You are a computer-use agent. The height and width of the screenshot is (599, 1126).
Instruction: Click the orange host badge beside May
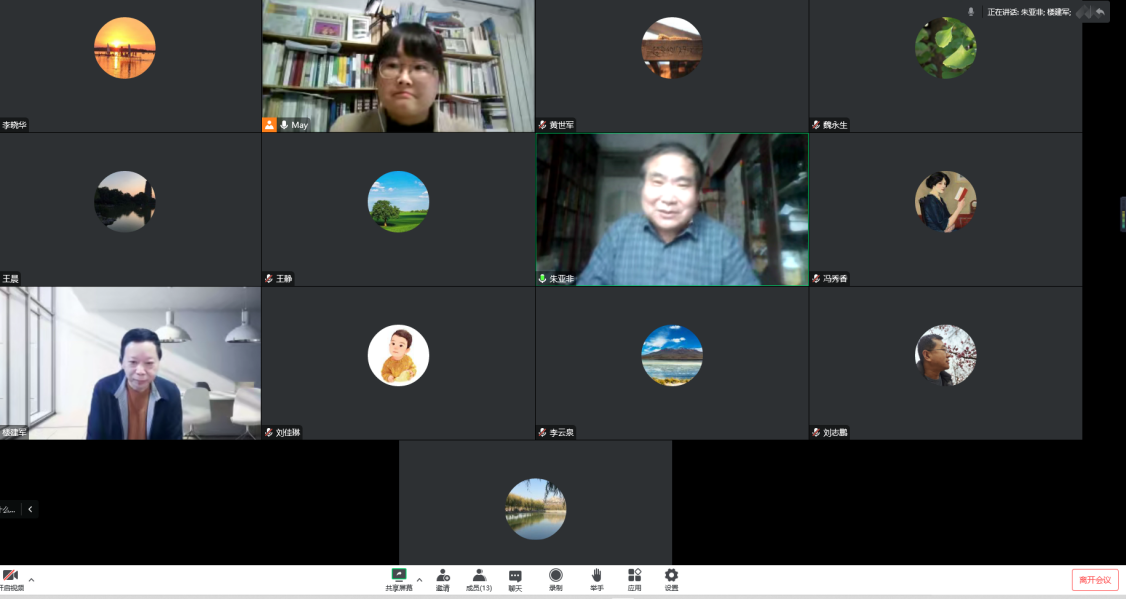click(x=269, y=125)
